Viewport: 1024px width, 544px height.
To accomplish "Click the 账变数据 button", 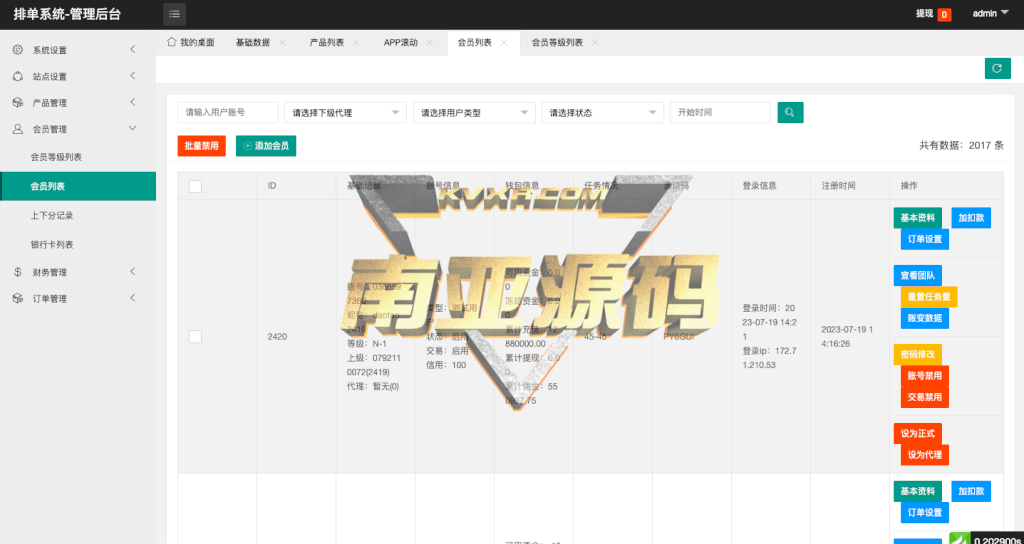I will (x=925, y=318).
